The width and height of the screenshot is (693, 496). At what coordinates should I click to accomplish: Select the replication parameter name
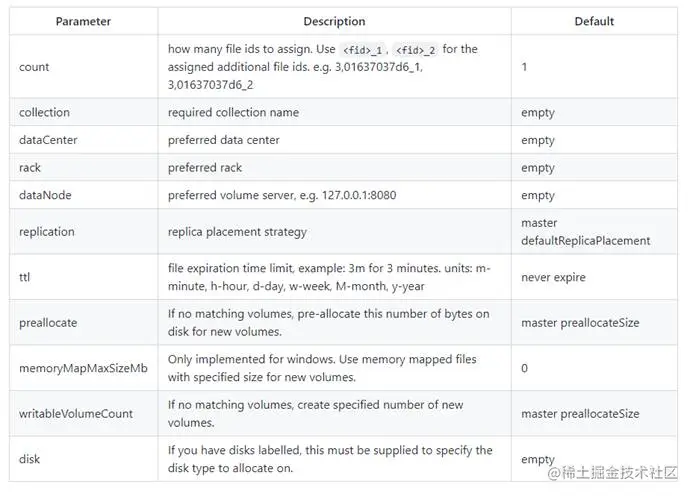[x=47, y=231]
